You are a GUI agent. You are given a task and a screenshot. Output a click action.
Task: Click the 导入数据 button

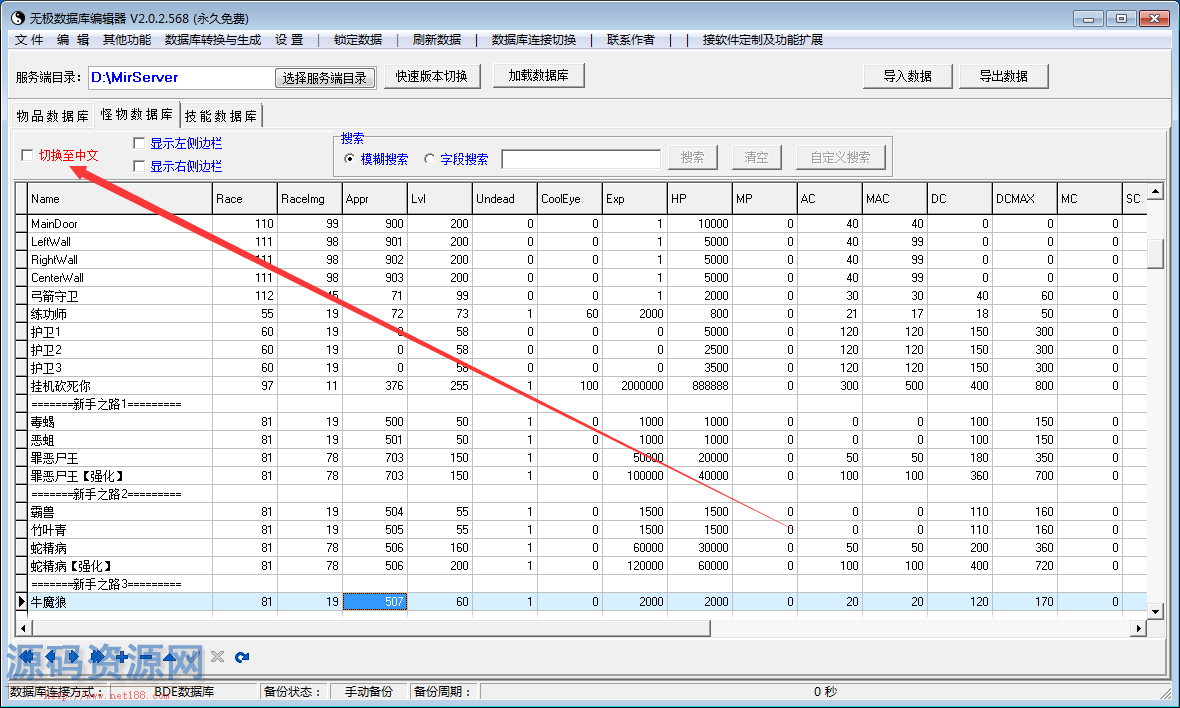908,76
